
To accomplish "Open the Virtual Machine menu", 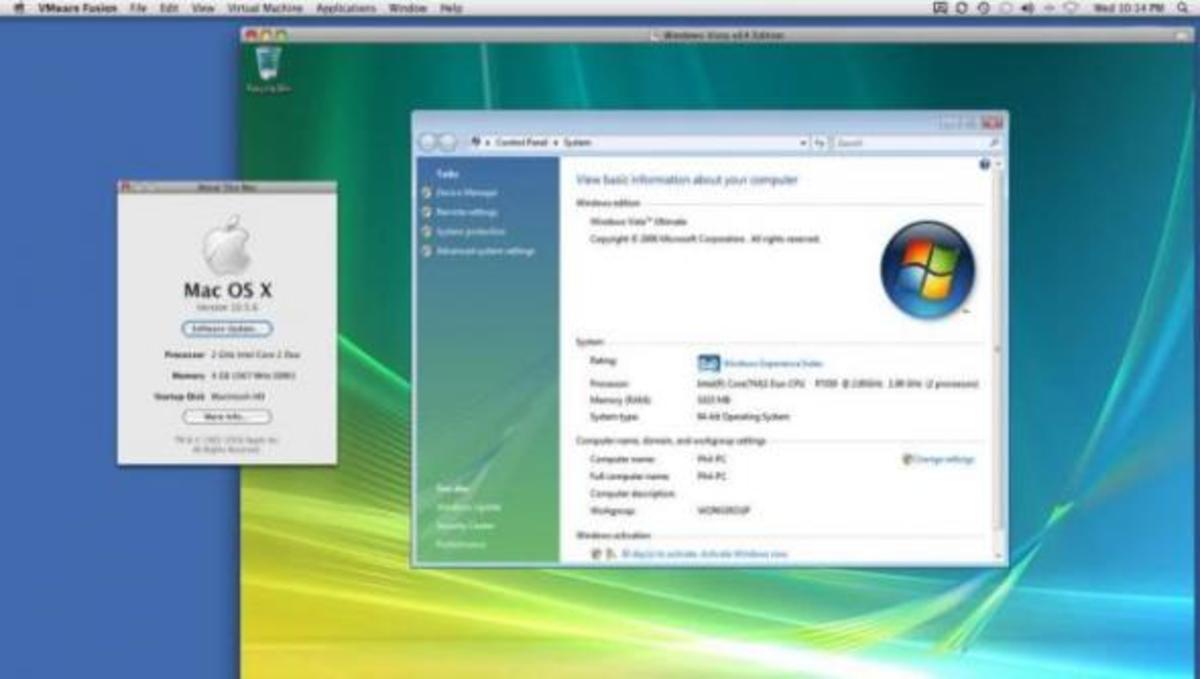I will tap(265, 8).
